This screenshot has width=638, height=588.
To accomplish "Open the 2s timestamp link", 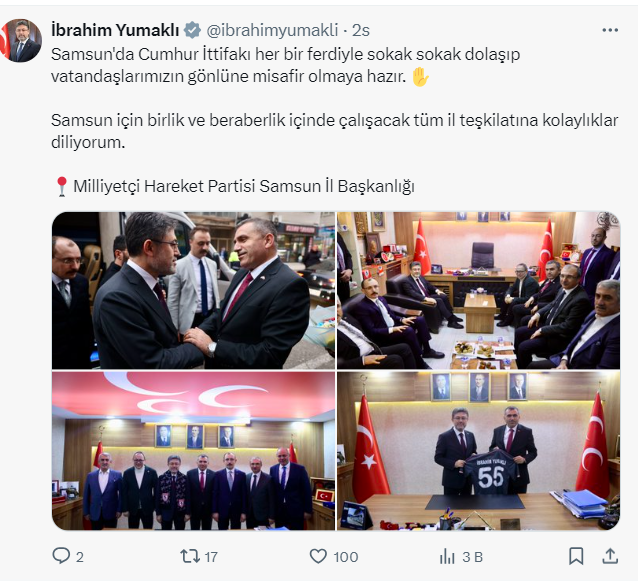I will (361, 30).
